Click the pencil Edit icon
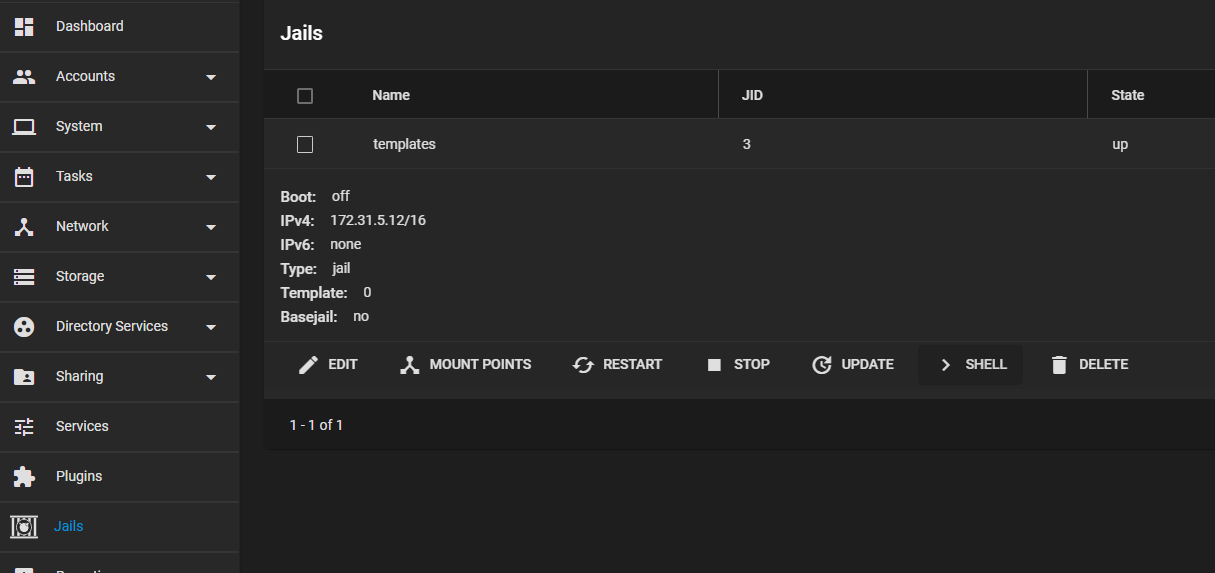Screen dimensions: 1215x573 (309, 365)
